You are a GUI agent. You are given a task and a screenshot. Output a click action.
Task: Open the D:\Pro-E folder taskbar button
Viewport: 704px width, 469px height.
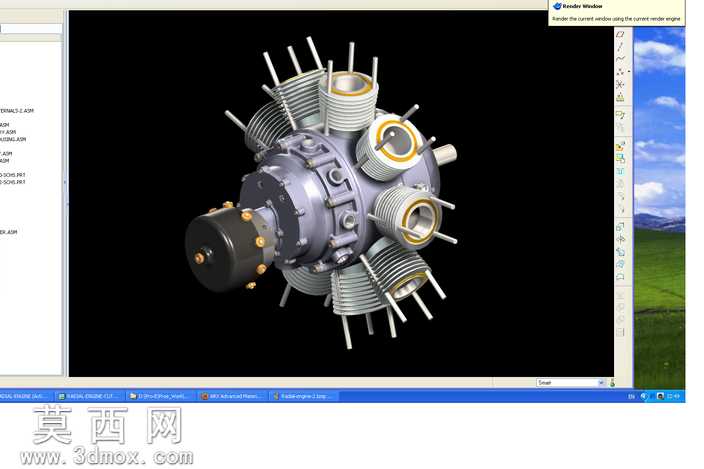[161, 396]
